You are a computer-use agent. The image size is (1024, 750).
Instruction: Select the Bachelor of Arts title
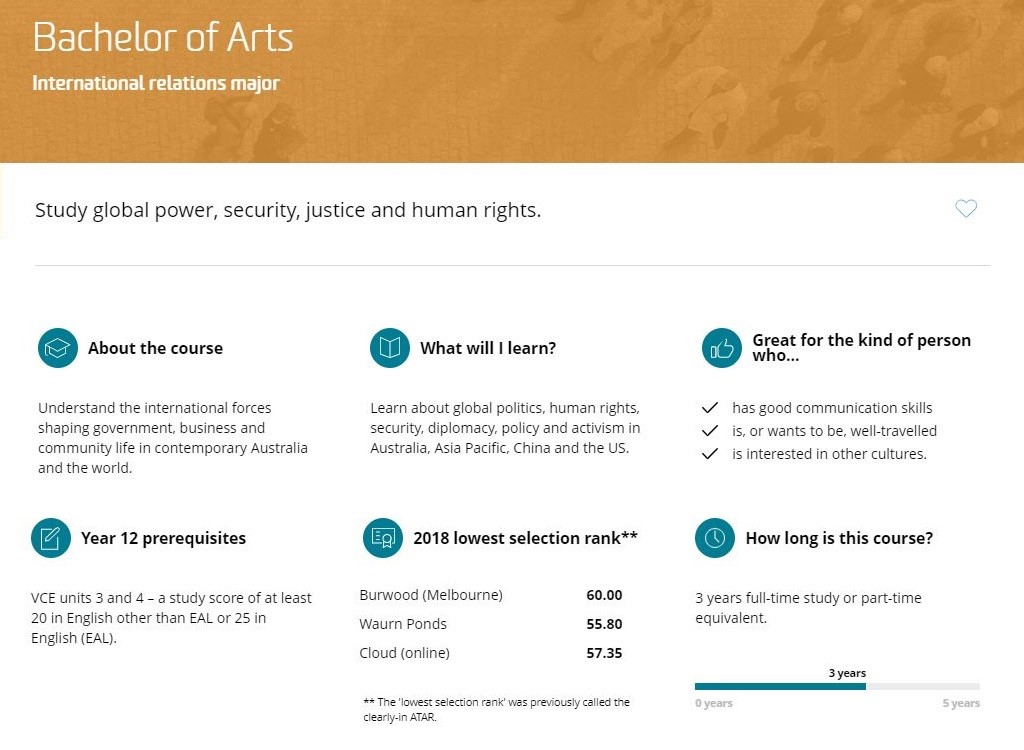pos(163,37)
